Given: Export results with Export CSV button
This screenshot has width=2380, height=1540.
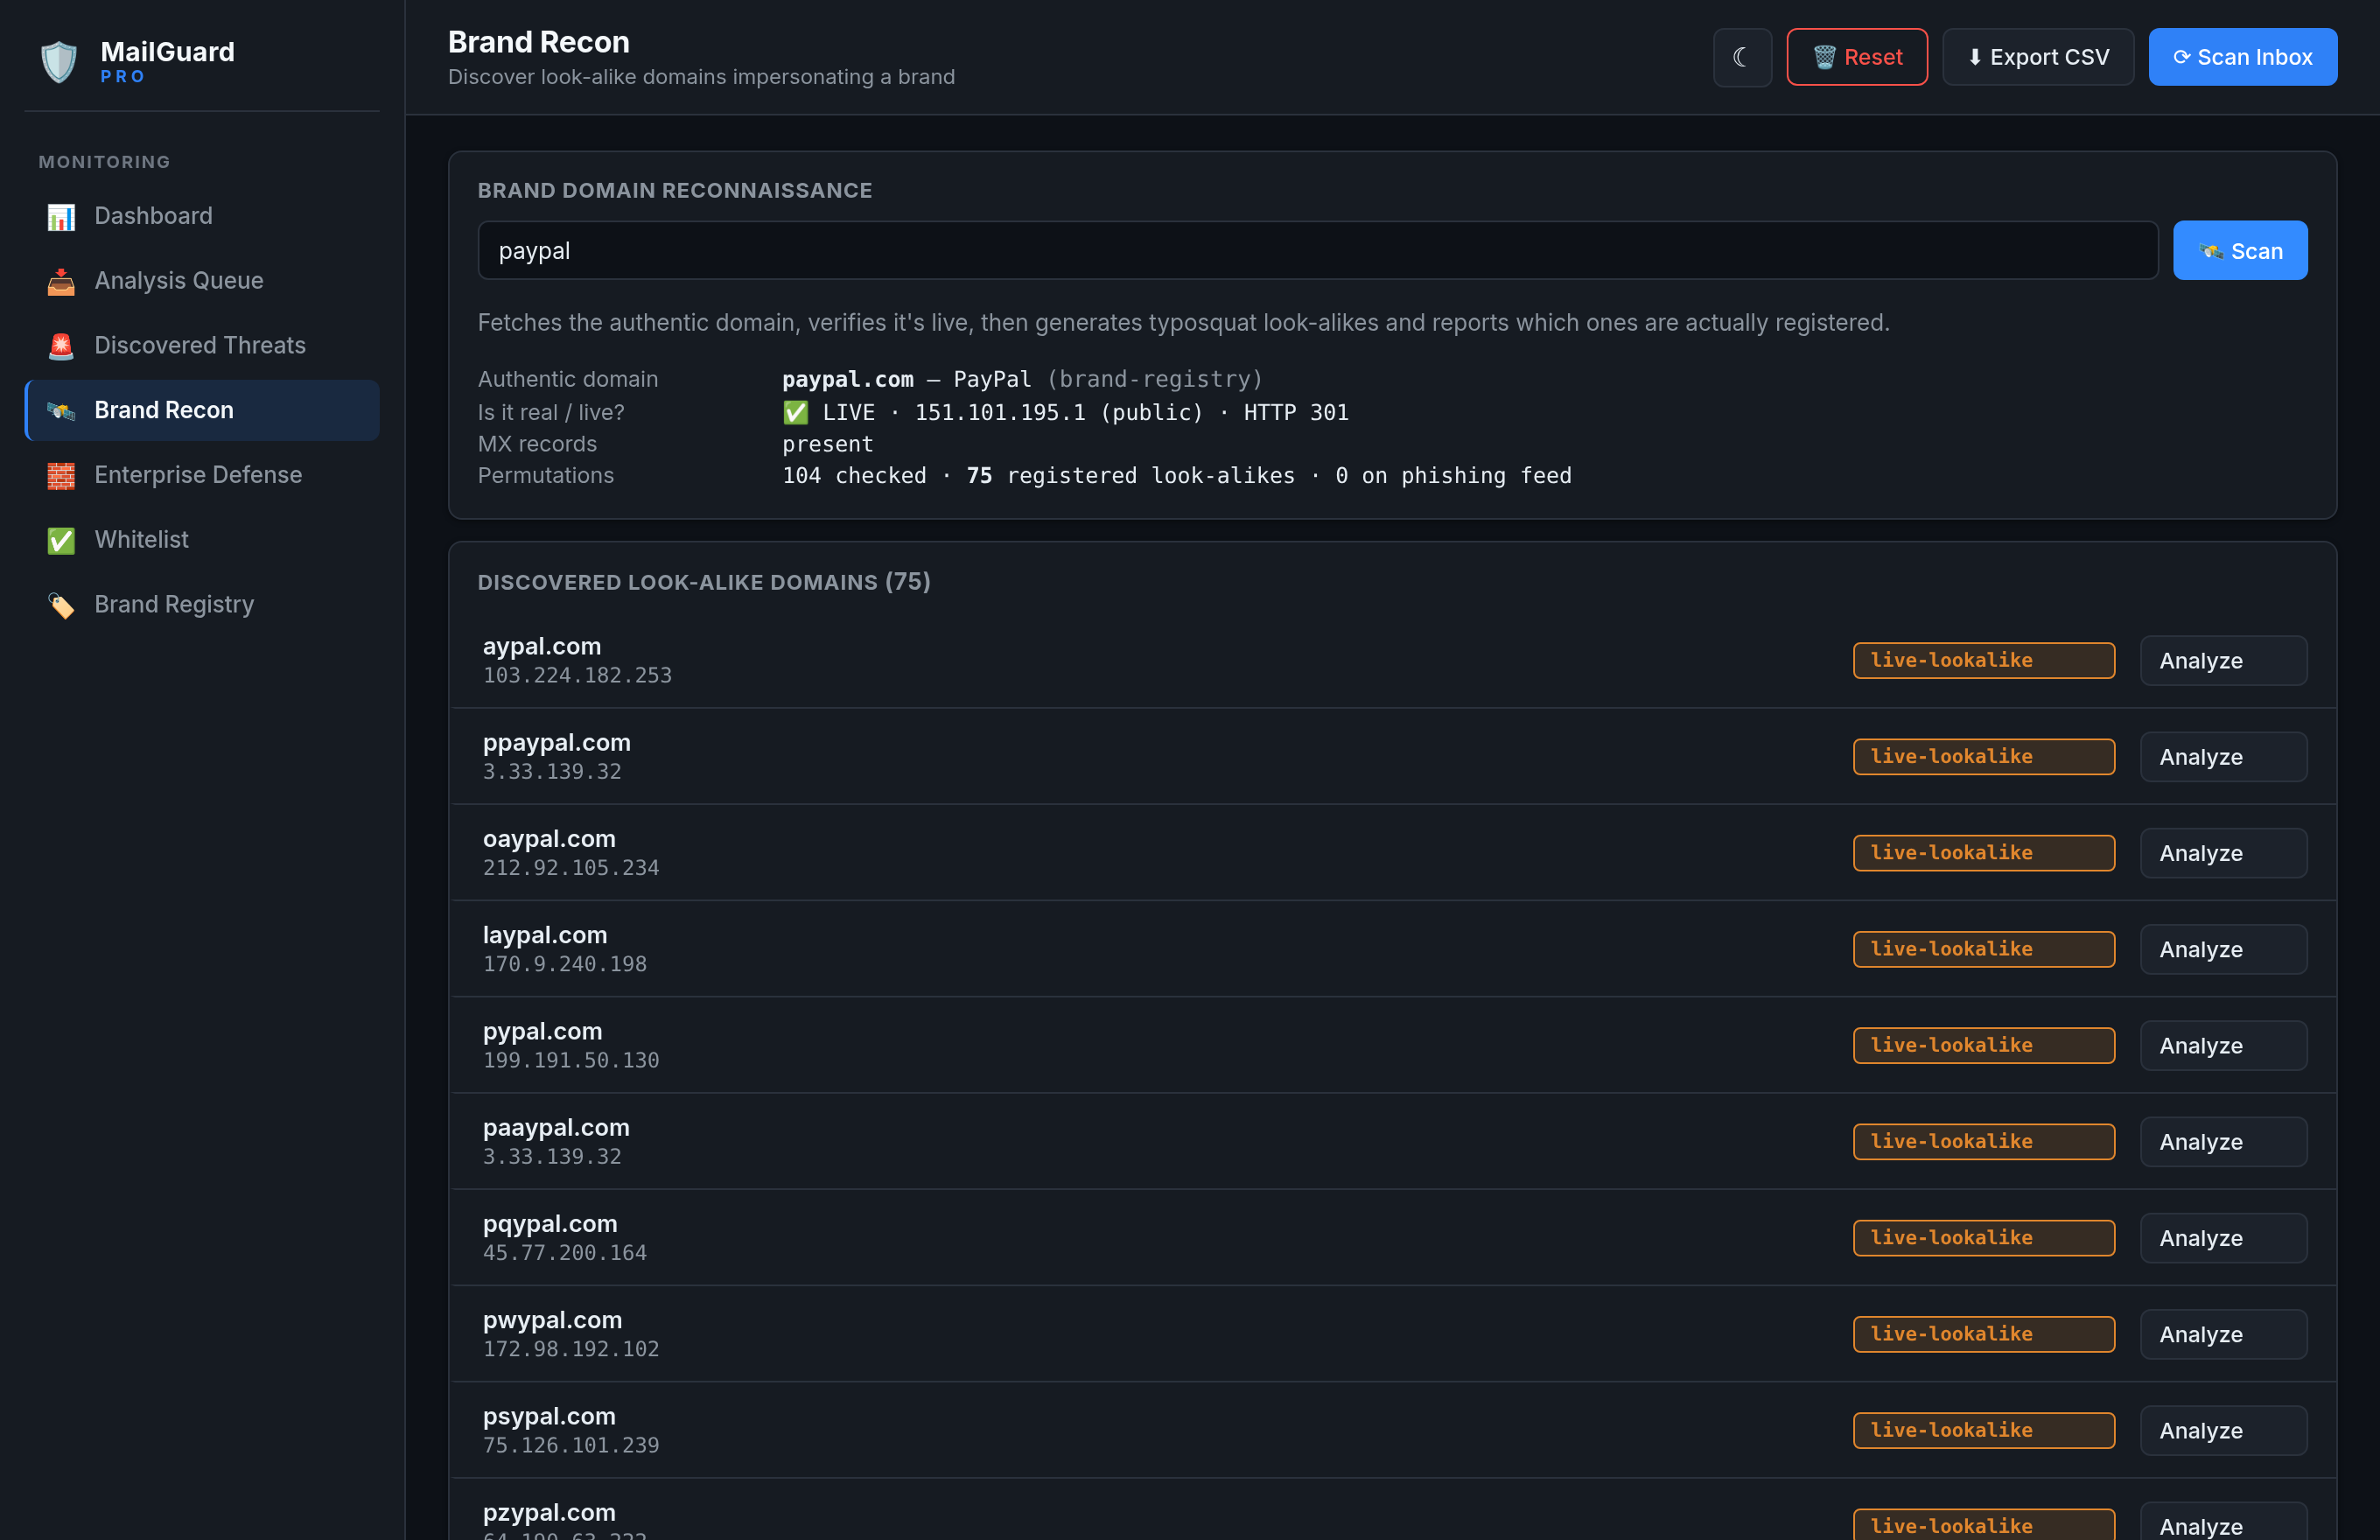Looking at the screenshot, I should click(2038, 57).
